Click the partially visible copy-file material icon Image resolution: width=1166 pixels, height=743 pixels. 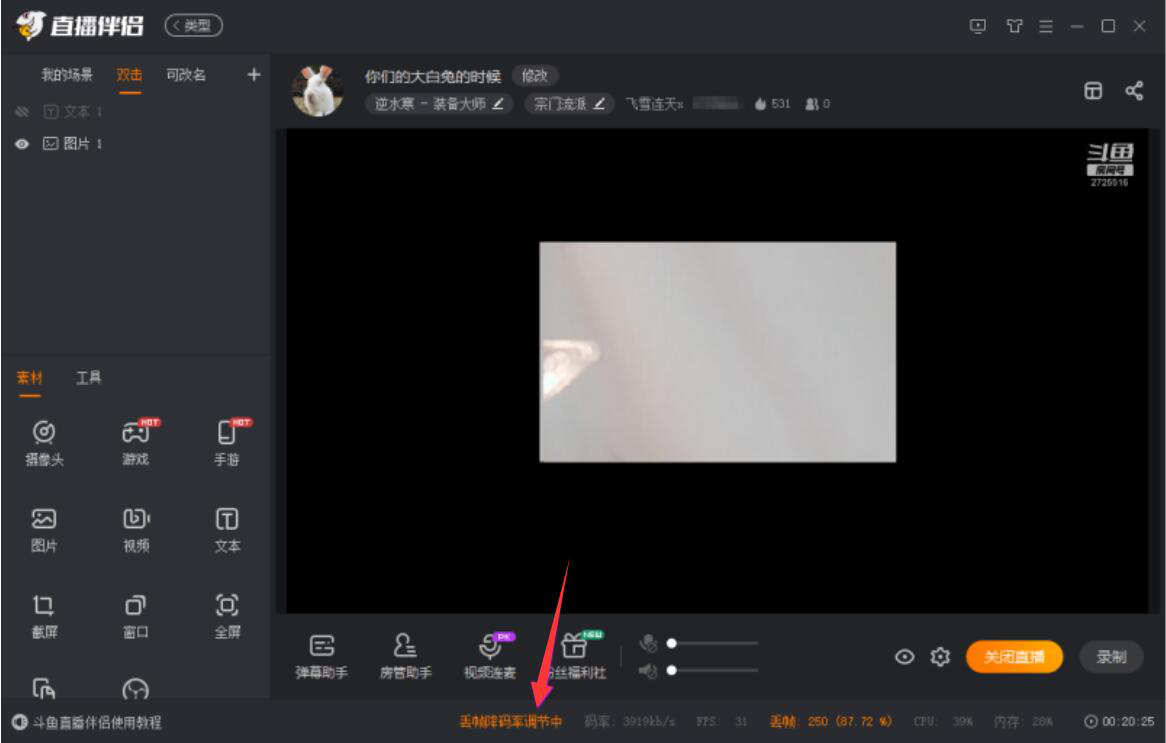[44, 688]
